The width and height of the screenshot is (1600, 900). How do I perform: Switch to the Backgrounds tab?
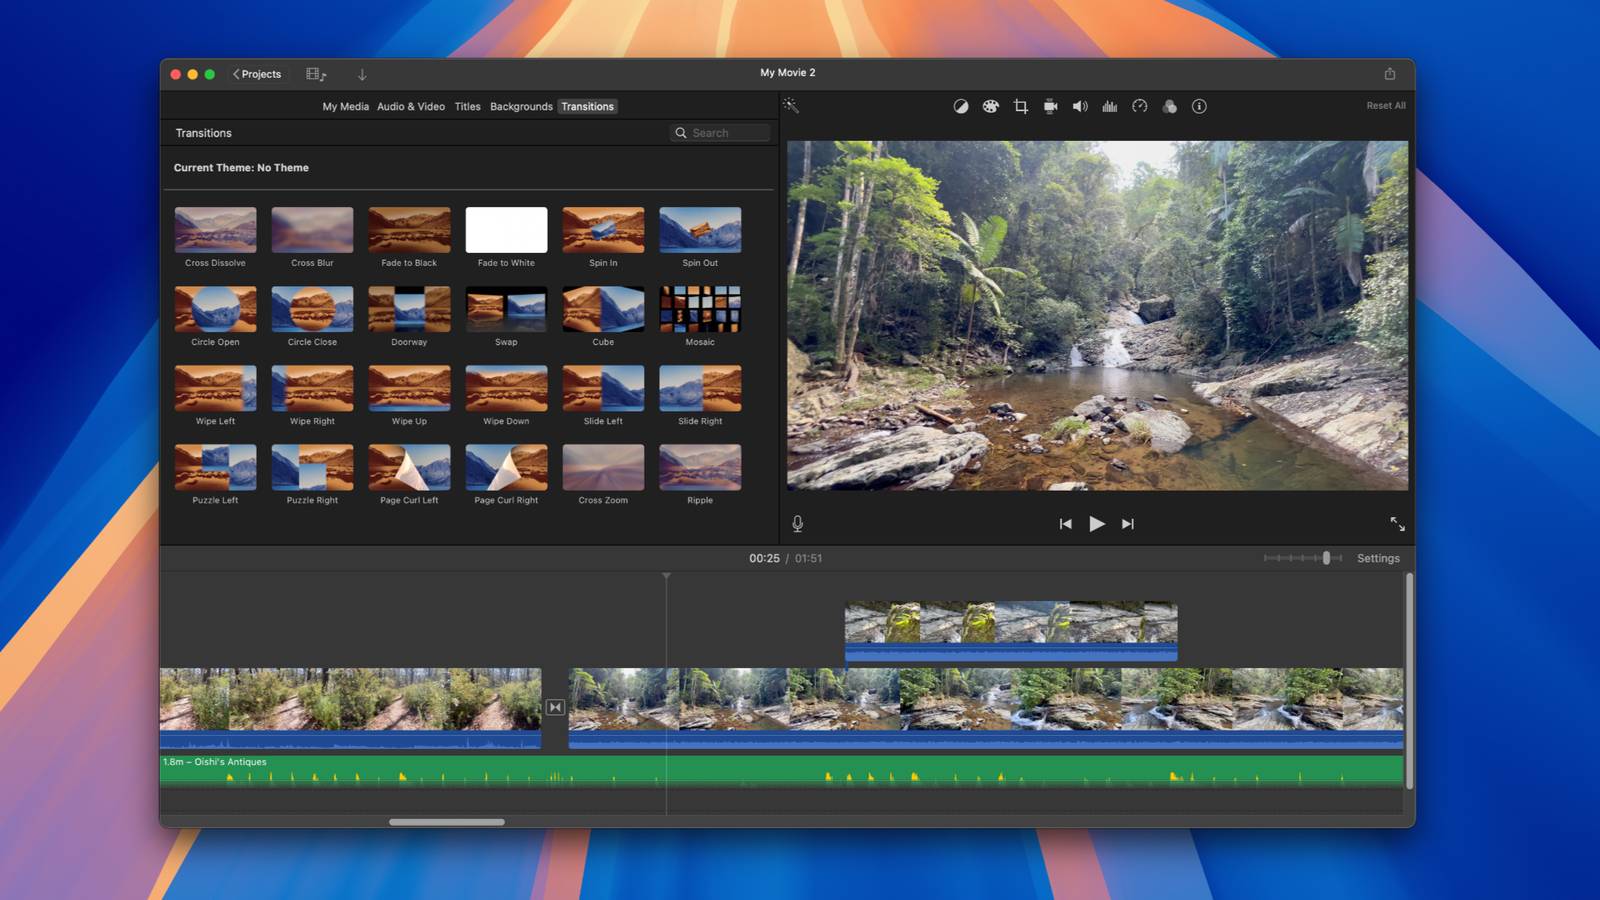point(520,107)
